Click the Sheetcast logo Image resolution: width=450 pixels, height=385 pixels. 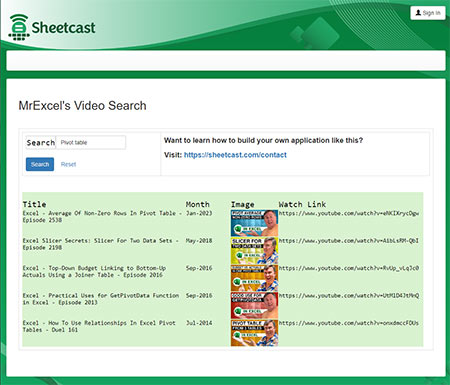pyautogui.click(x=52, y=27)
